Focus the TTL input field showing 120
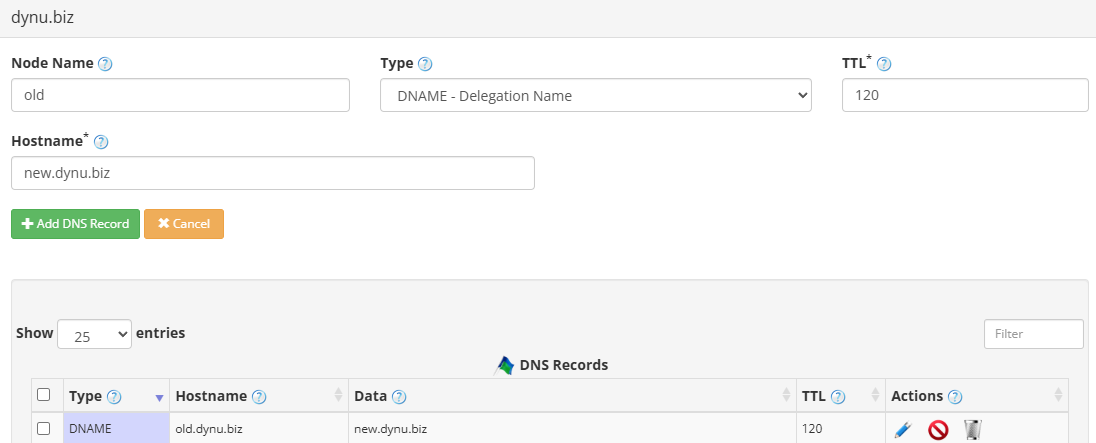This screenshot has width=1096, height=443. pyautogui.click(x=965, y=95)
